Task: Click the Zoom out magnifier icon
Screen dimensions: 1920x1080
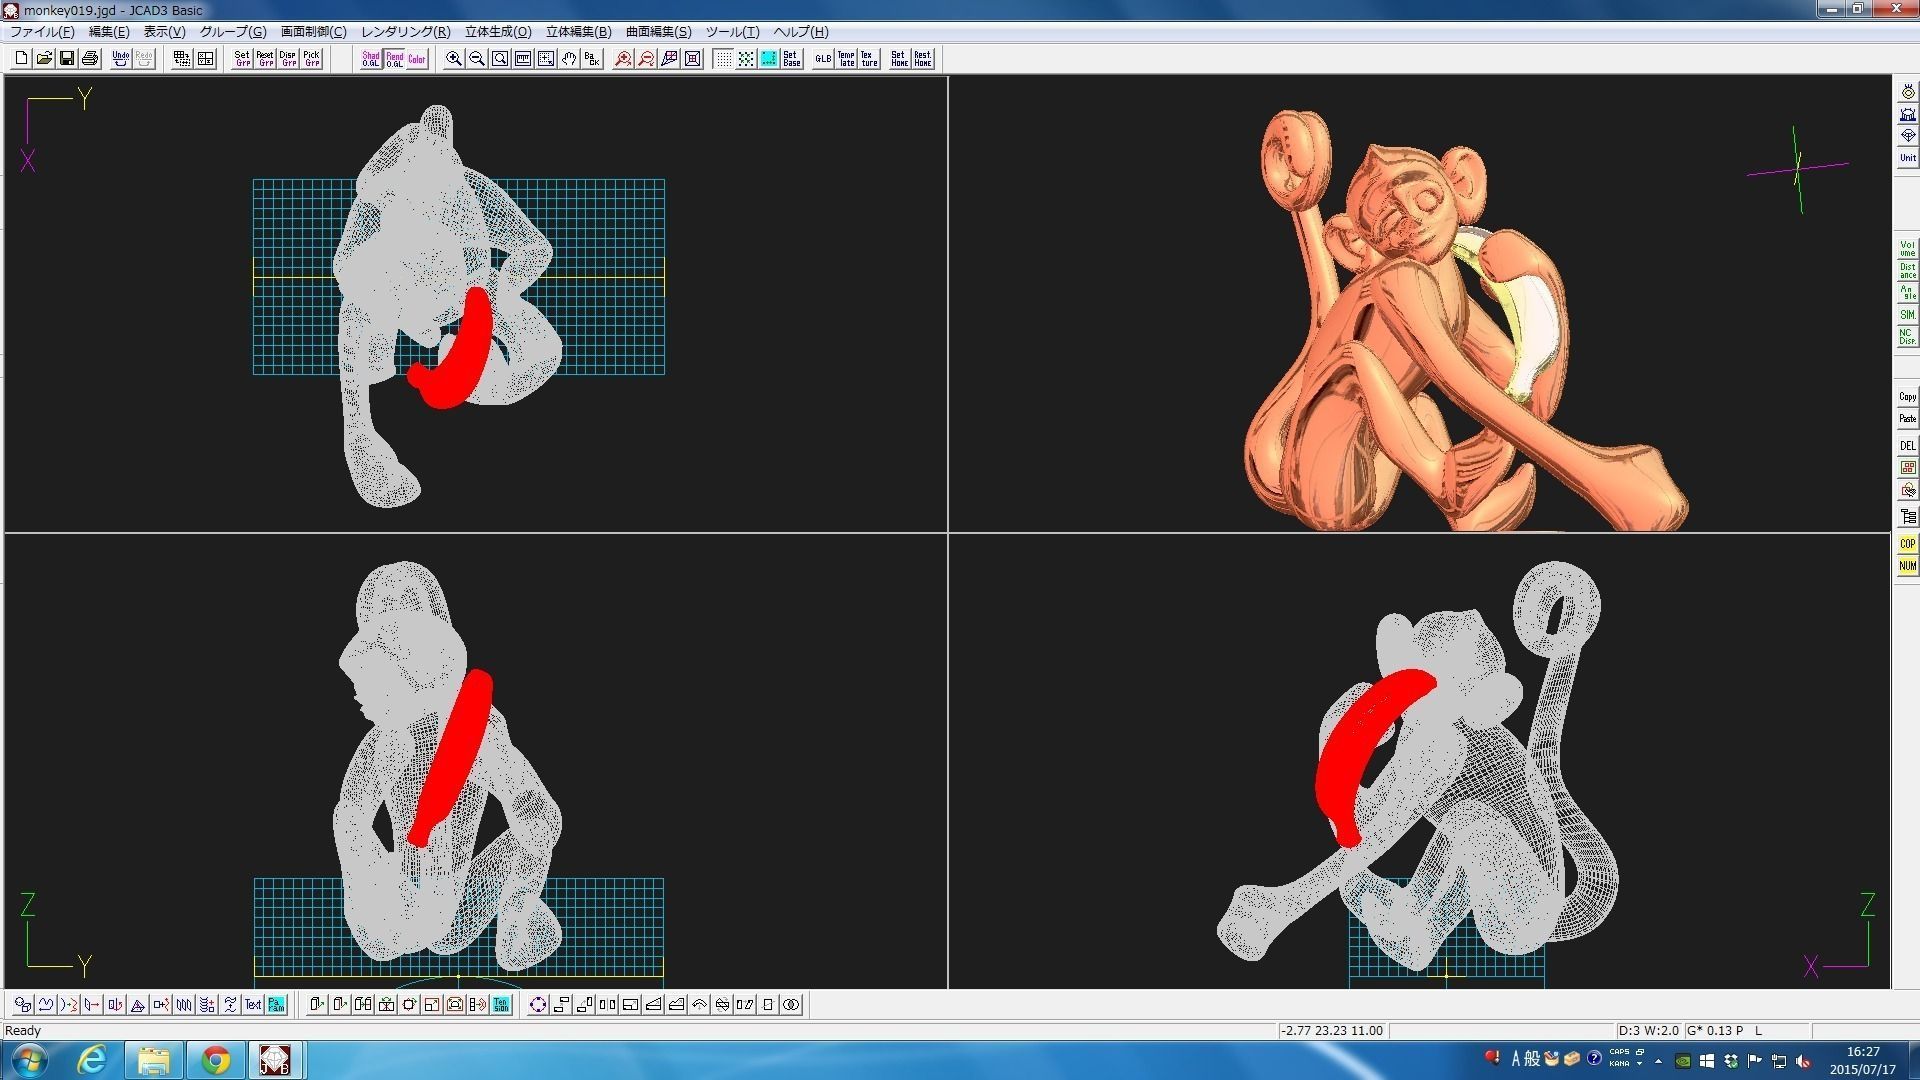Action: 477,59
